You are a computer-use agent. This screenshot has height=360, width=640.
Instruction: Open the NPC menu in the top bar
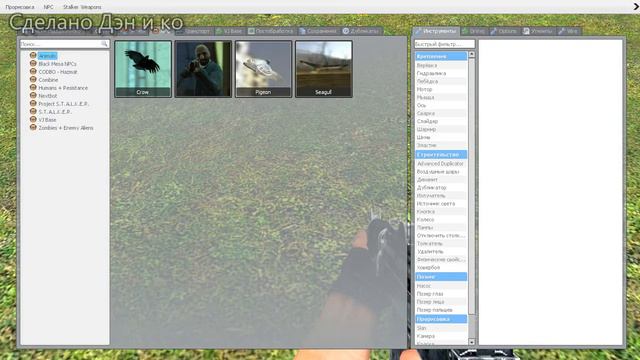pos(49,7)
